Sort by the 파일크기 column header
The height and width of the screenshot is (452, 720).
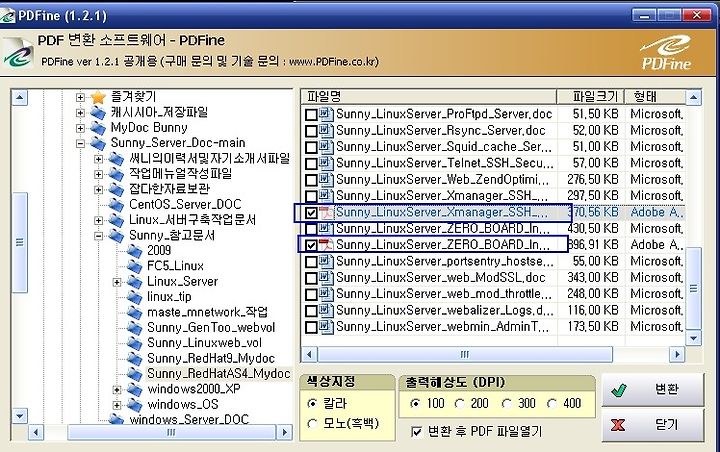pos(591,96)
